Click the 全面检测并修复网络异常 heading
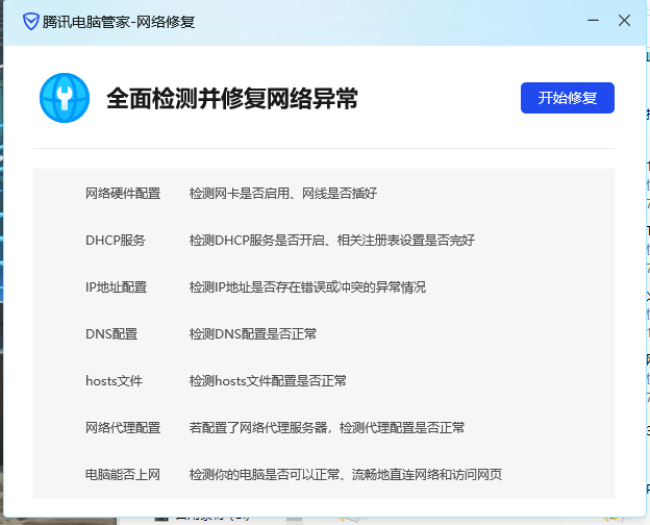 click(x=232, y=99)
